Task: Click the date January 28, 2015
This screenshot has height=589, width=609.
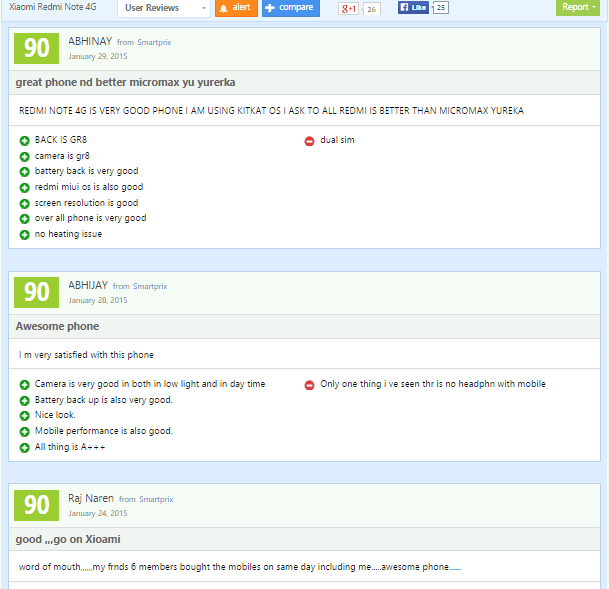Action: click(98, 301)
